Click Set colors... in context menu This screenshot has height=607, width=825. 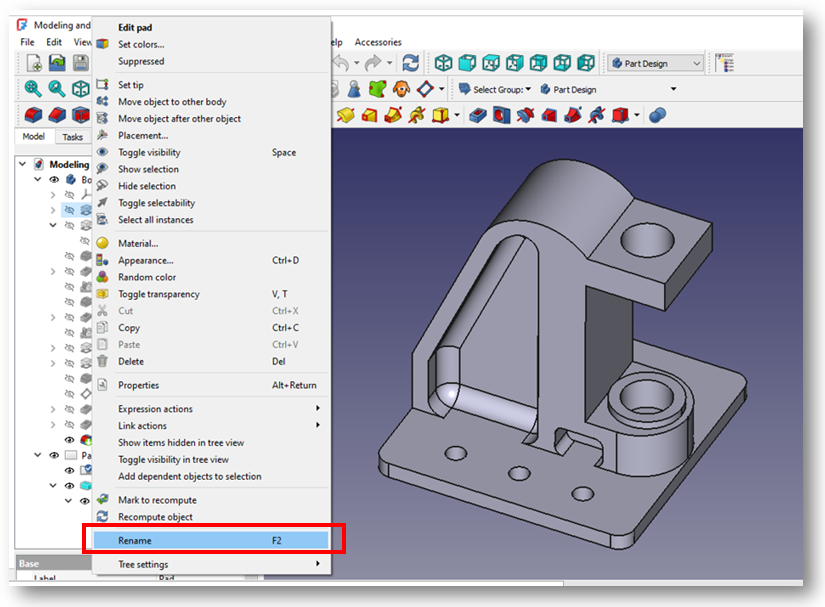click(141, 44)
